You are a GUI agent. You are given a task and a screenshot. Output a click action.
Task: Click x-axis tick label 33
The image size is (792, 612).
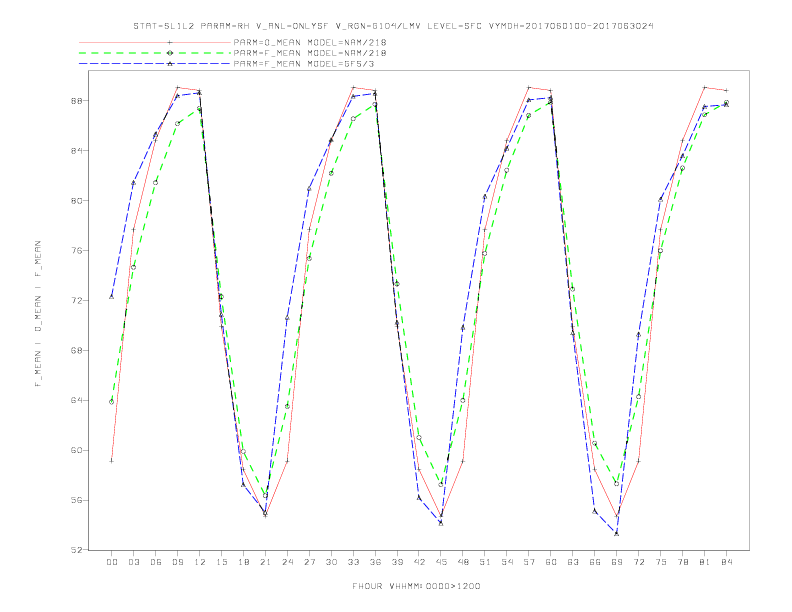point(353,562)
